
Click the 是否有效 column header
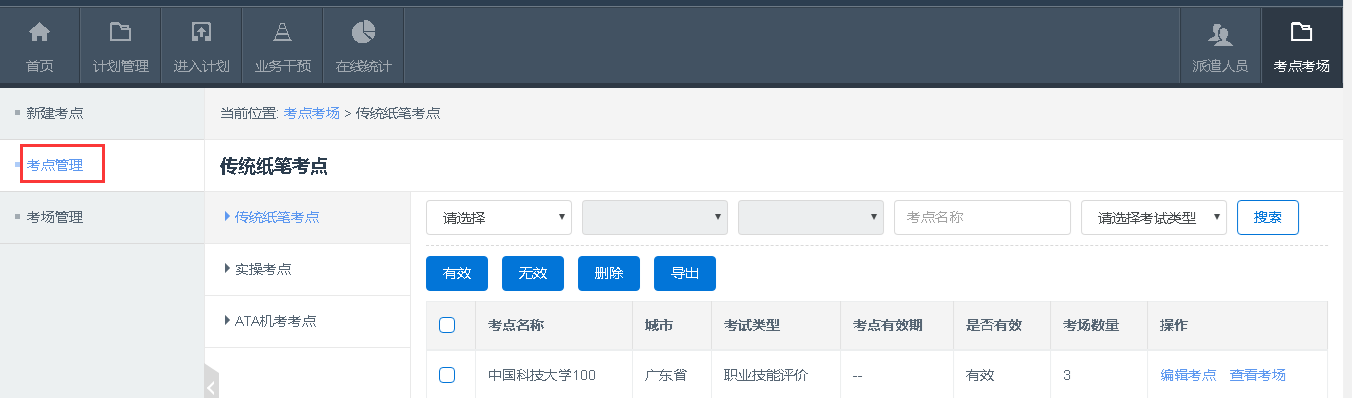coord(994,325)
